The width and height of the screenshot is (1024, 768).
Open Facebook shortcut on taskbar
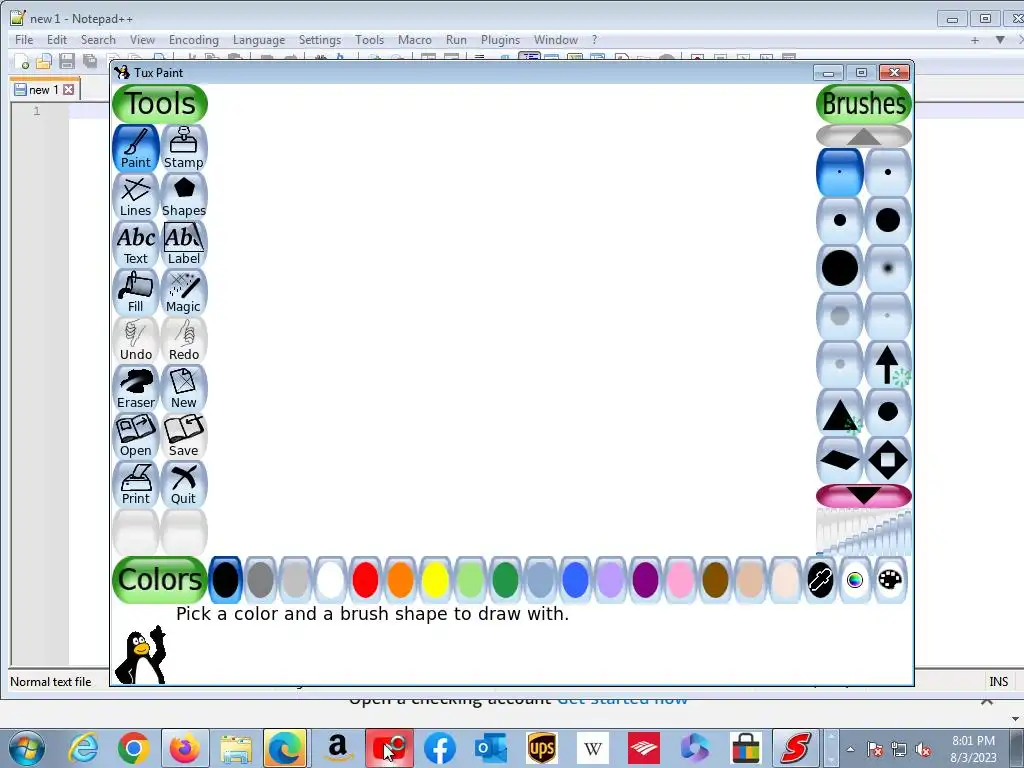[440, 748]
